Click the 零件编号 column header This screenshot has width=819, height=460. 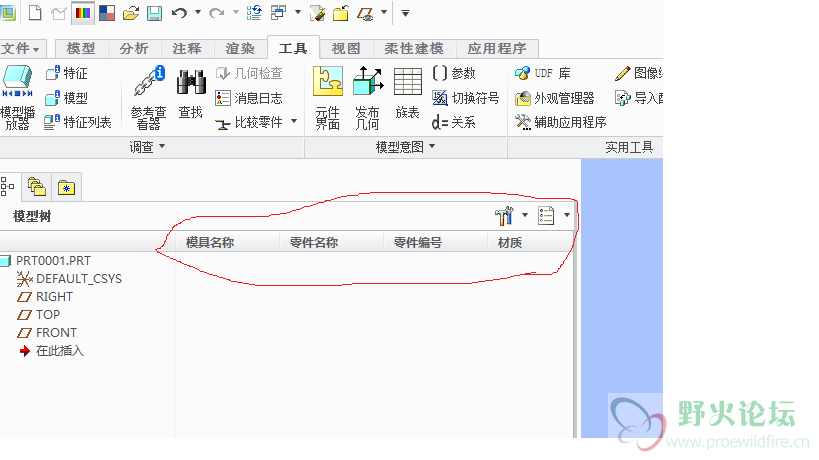pyautogui.click(x=436, y=242)
